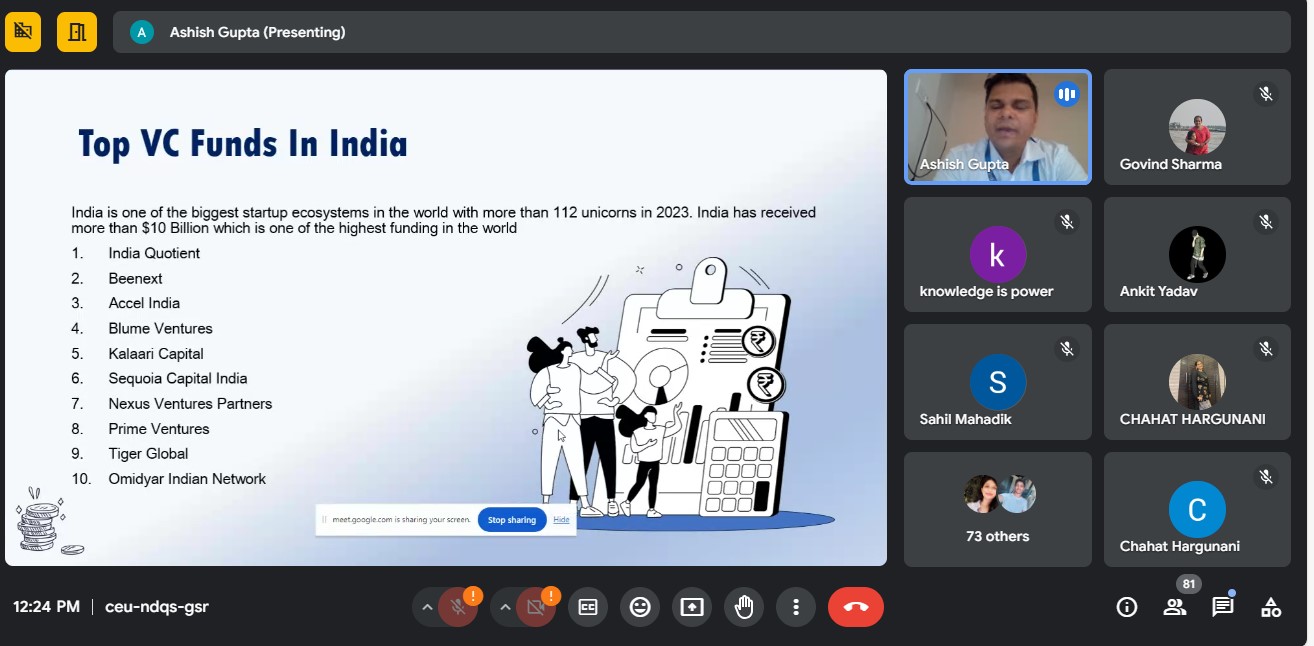The height and width of the screenshot is (646, 1314).
Task: Expand audio settings arrow
Action: pos(427,607)
